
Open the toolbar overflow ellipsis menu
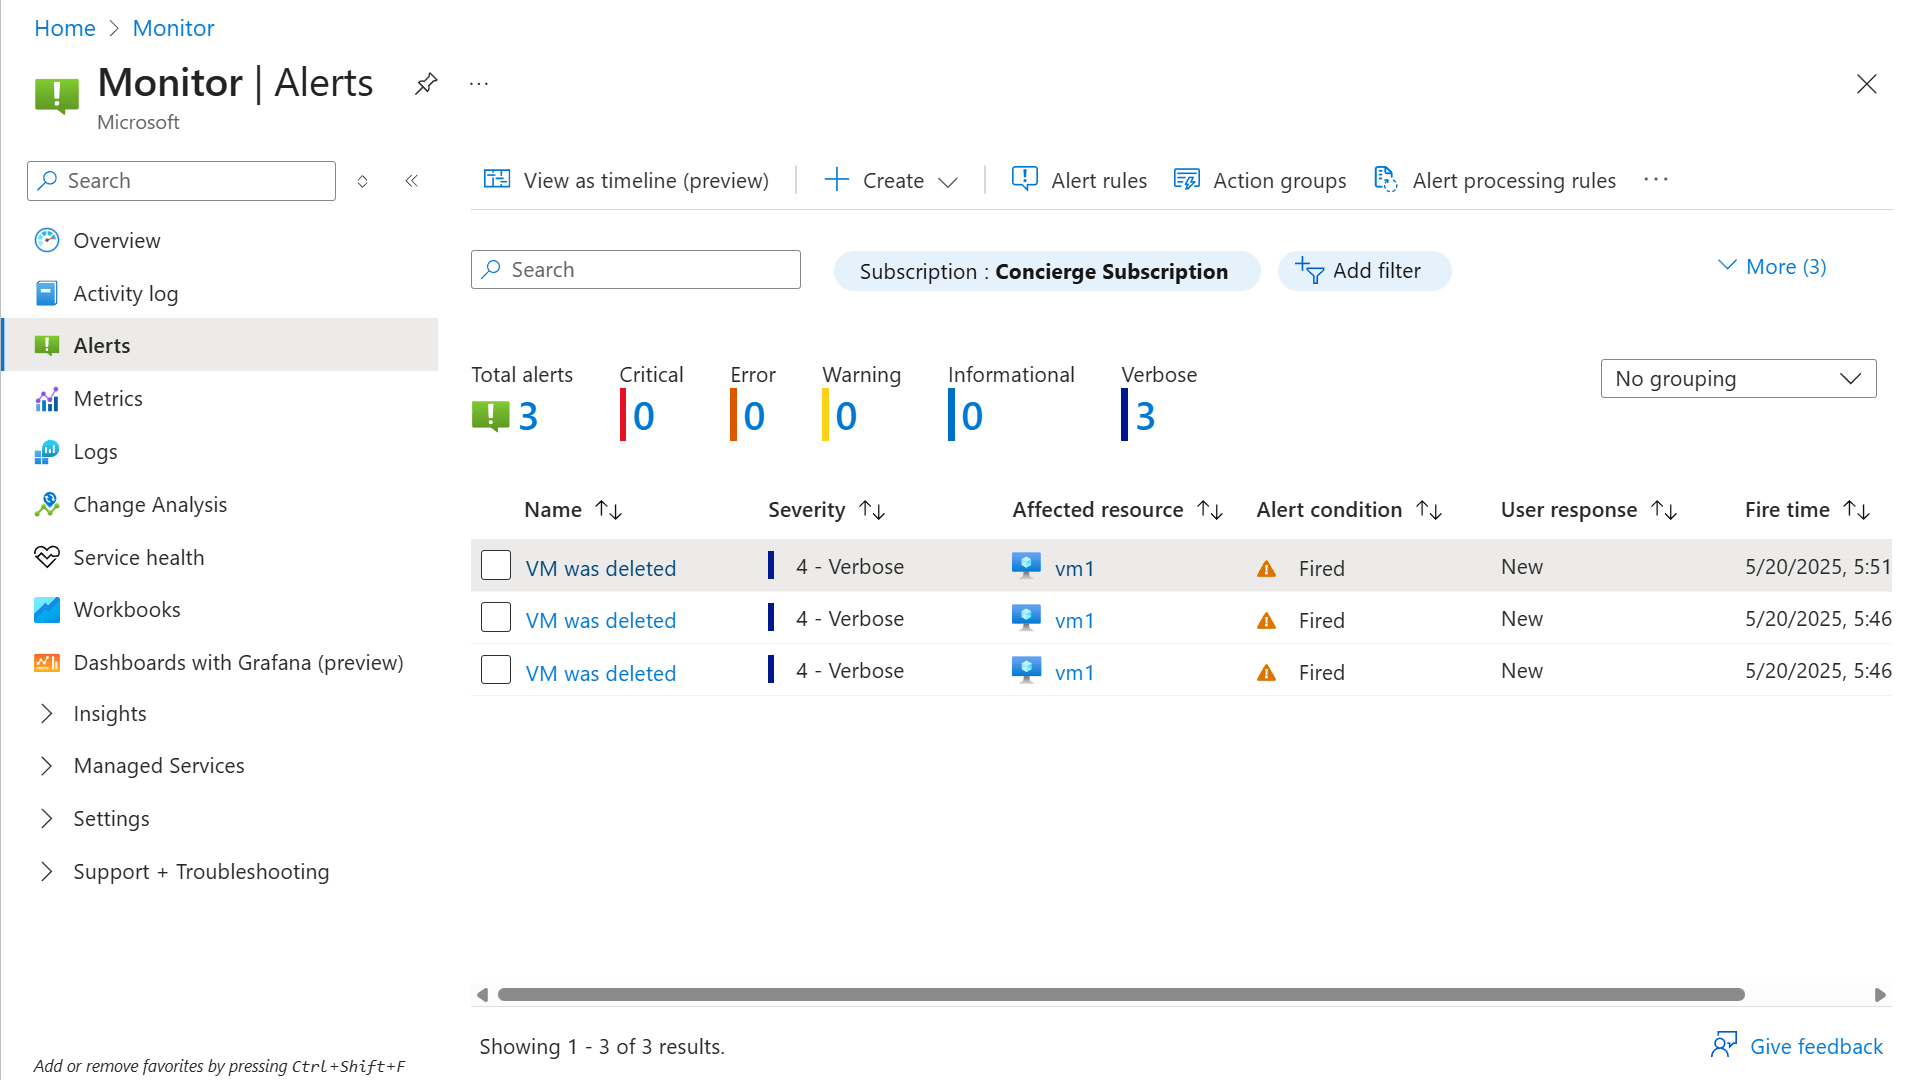pyautogui.click(x=1656, y=179)
